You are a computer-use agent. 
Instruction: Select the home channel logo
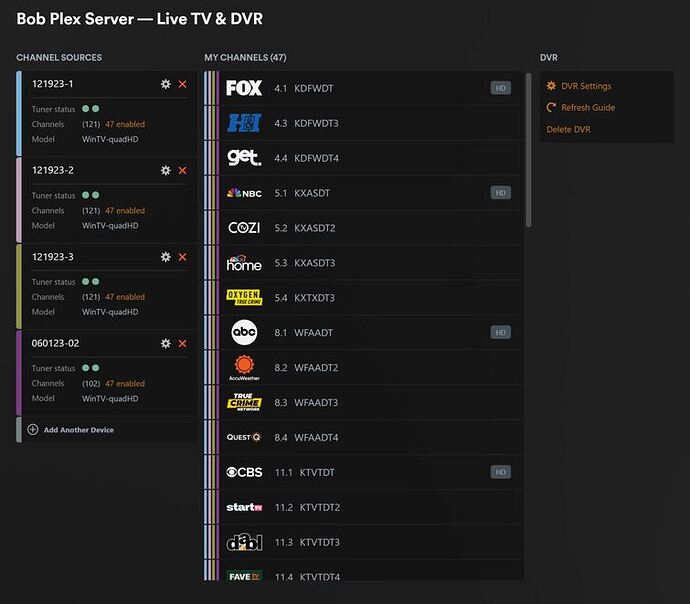click(244, 263)
